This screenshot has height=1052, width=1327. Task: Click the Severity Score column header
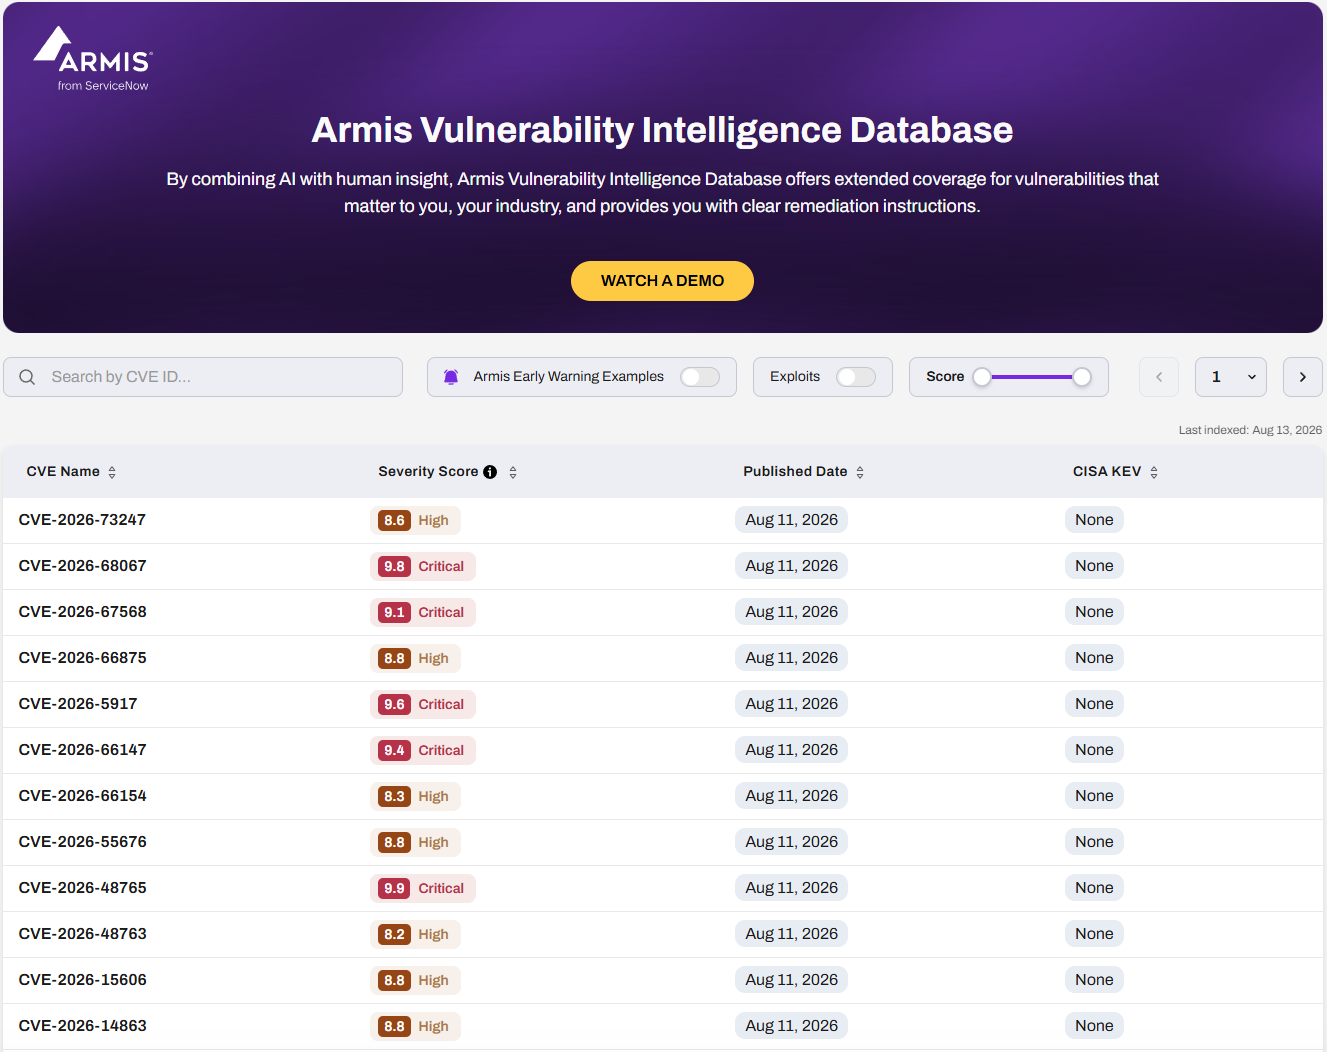428,472
